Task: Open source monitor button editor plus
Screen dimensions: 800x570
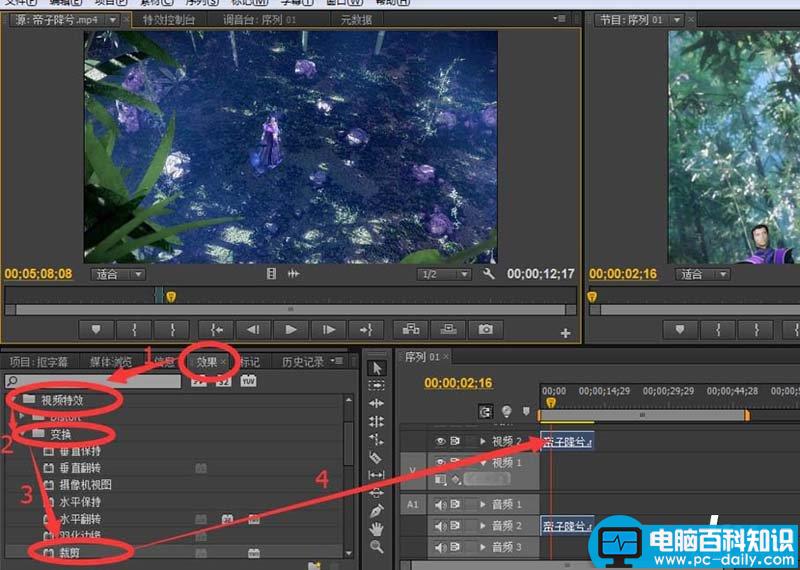Action: point(565,333)
